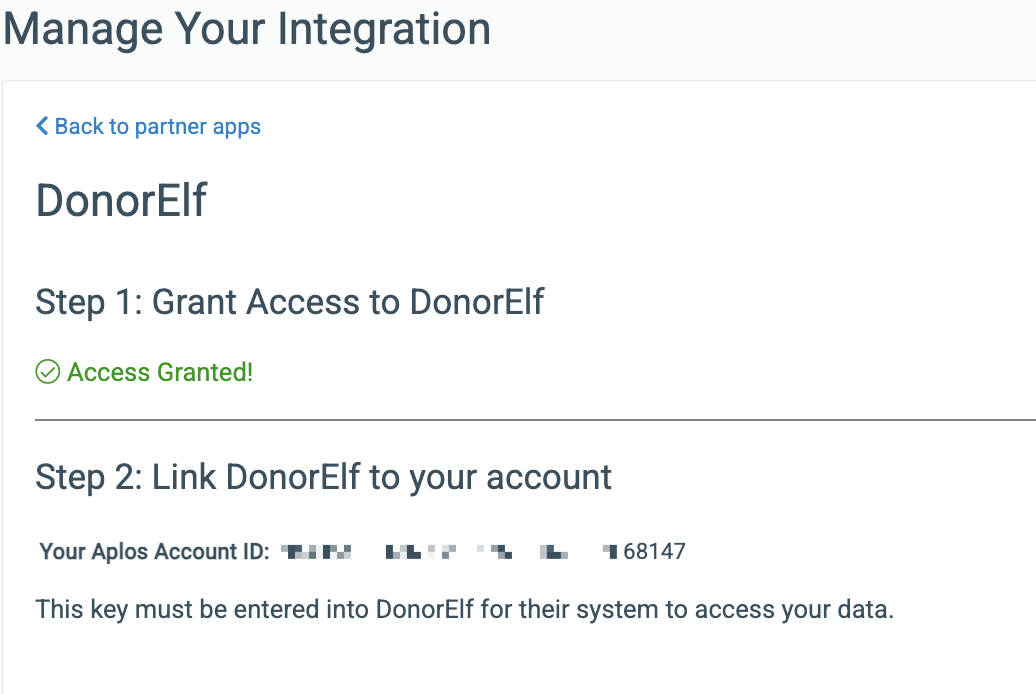Click the horizontal divider between steps

(x=535, y=419)
